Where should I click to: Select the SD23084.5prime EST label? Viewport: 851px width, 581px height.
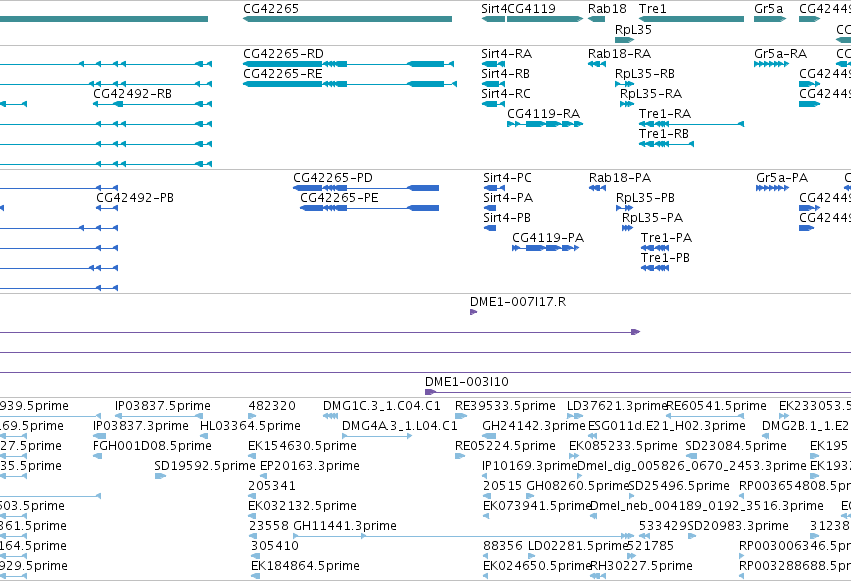736,446
